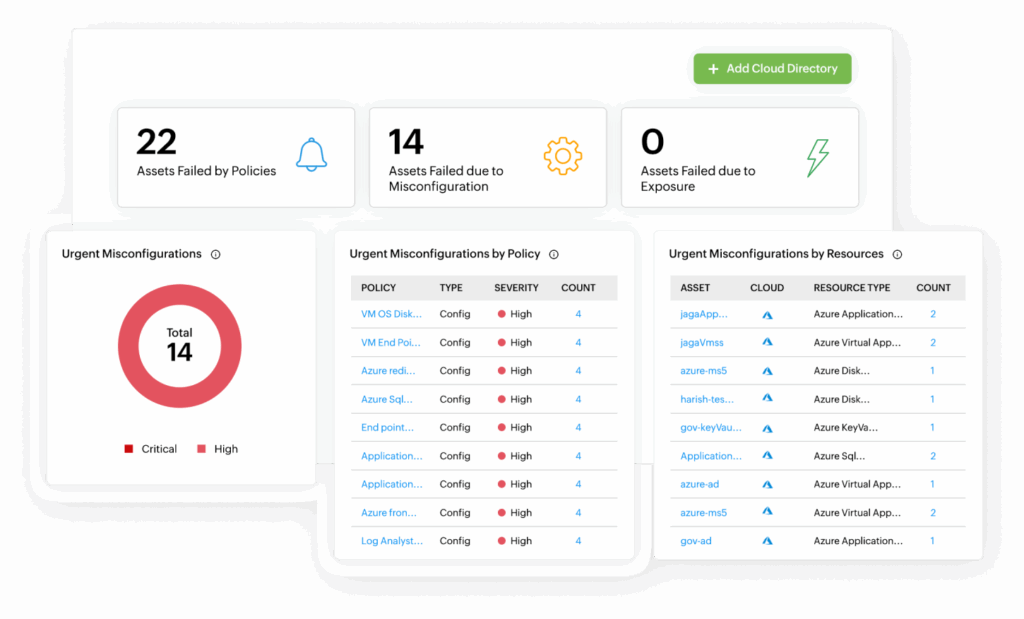Open the VM OS Disk... policy link
1024x619 pixels.
[391, 314]
